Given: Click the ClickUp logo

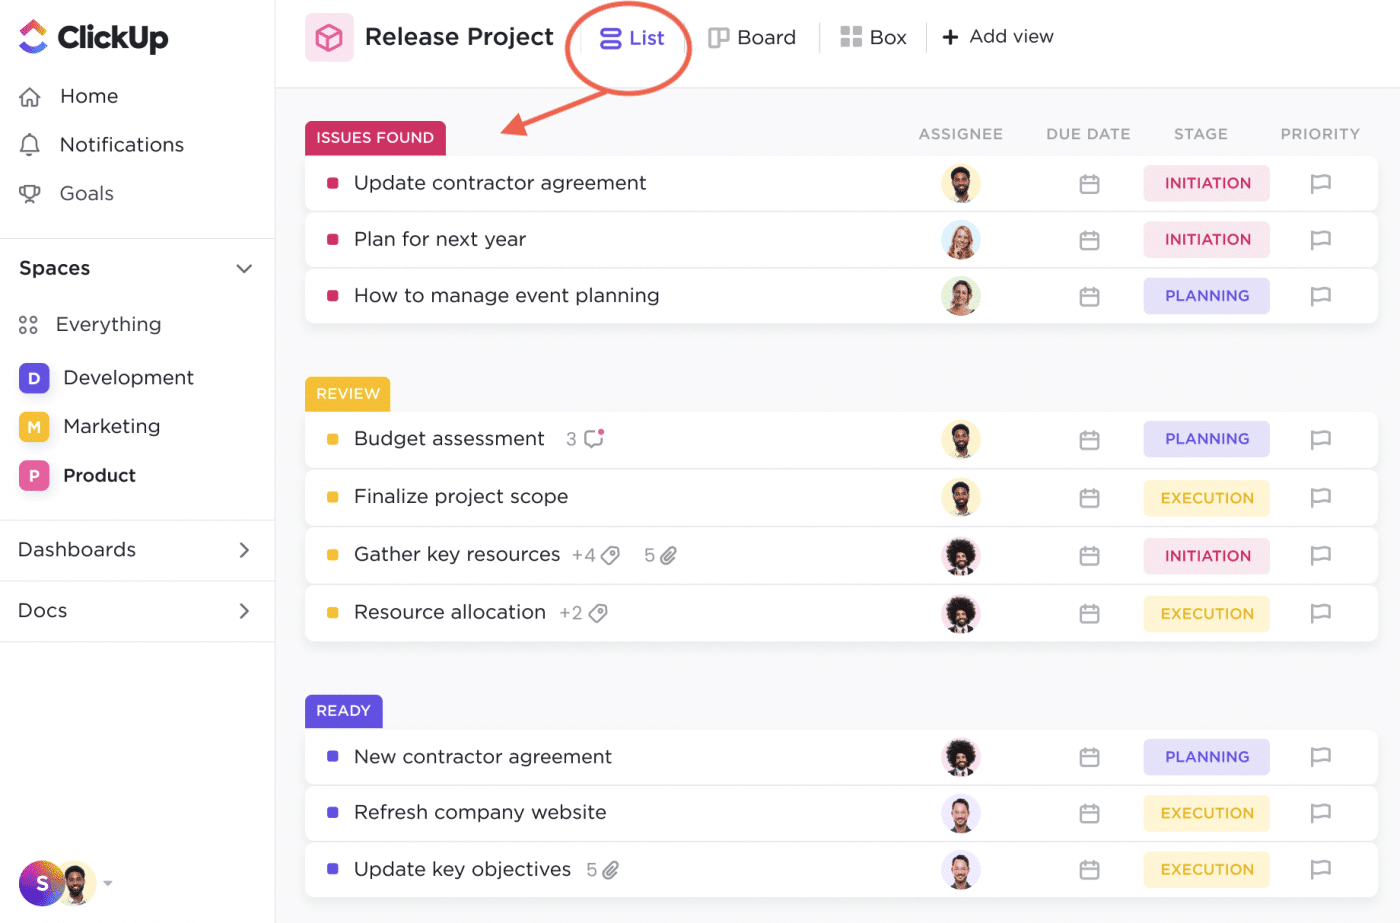Looking at the screenshot, I should tap(93, 37).
